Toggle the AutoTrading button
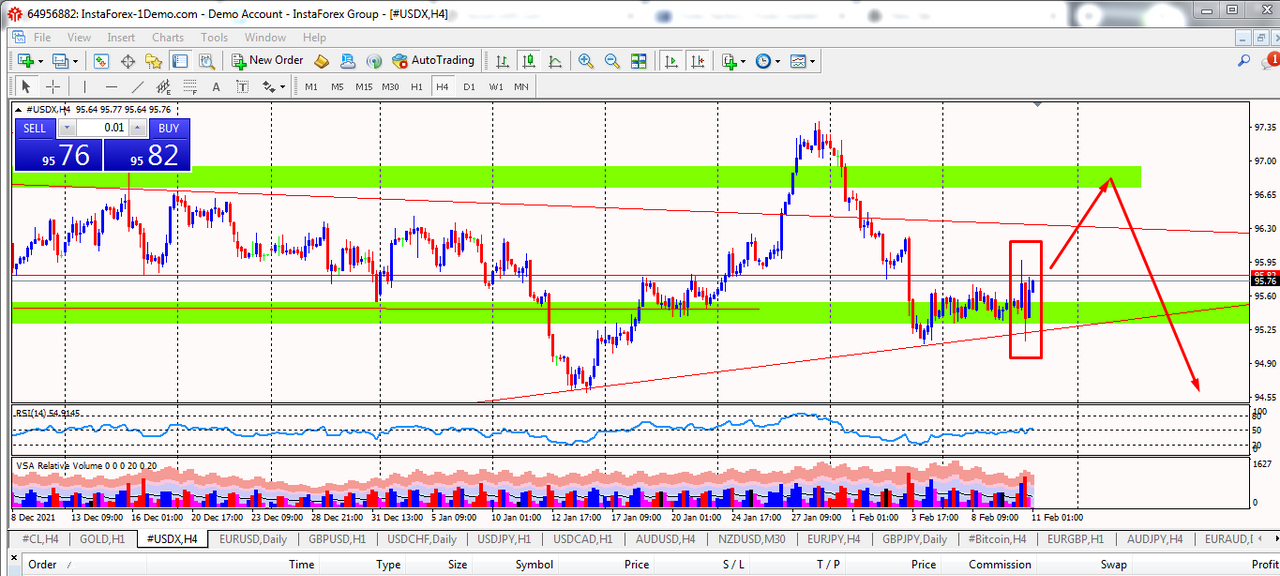This screenshot has height=576, width=1280. [x=433, y=61]
